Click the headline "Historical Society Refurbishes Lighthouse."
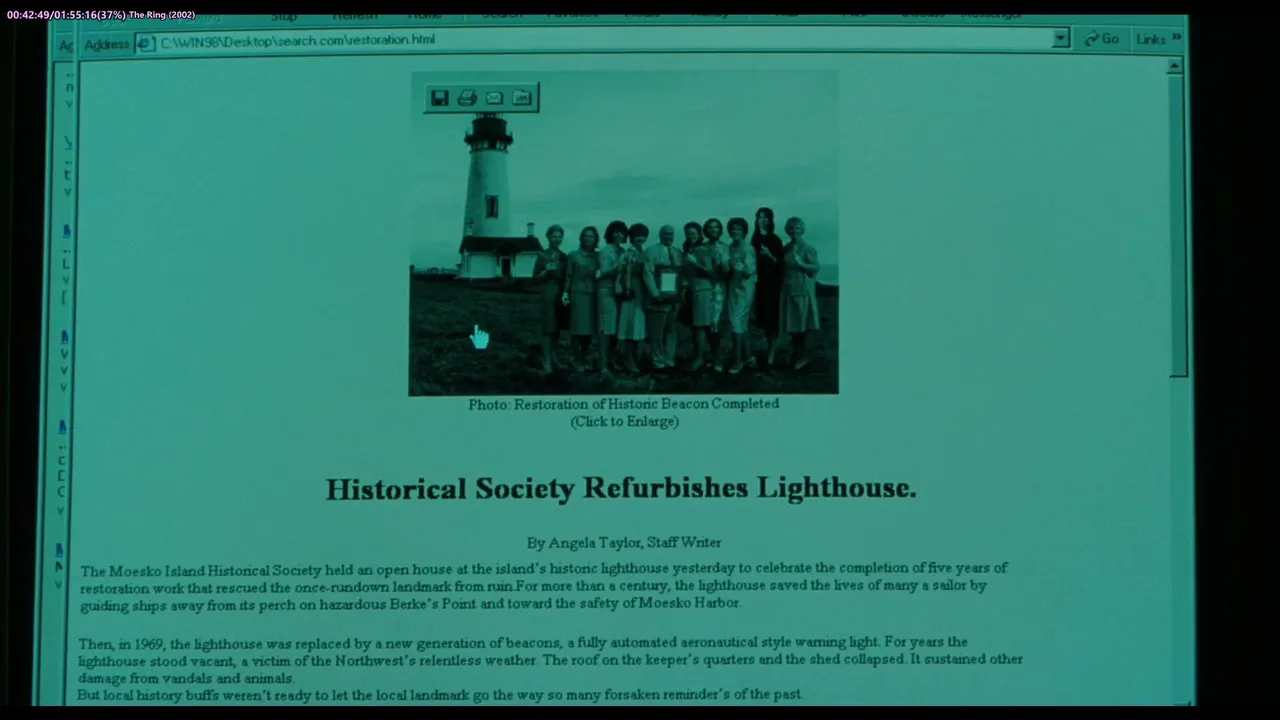Screen dimensions: 1280x720 [x=621, y=488]
